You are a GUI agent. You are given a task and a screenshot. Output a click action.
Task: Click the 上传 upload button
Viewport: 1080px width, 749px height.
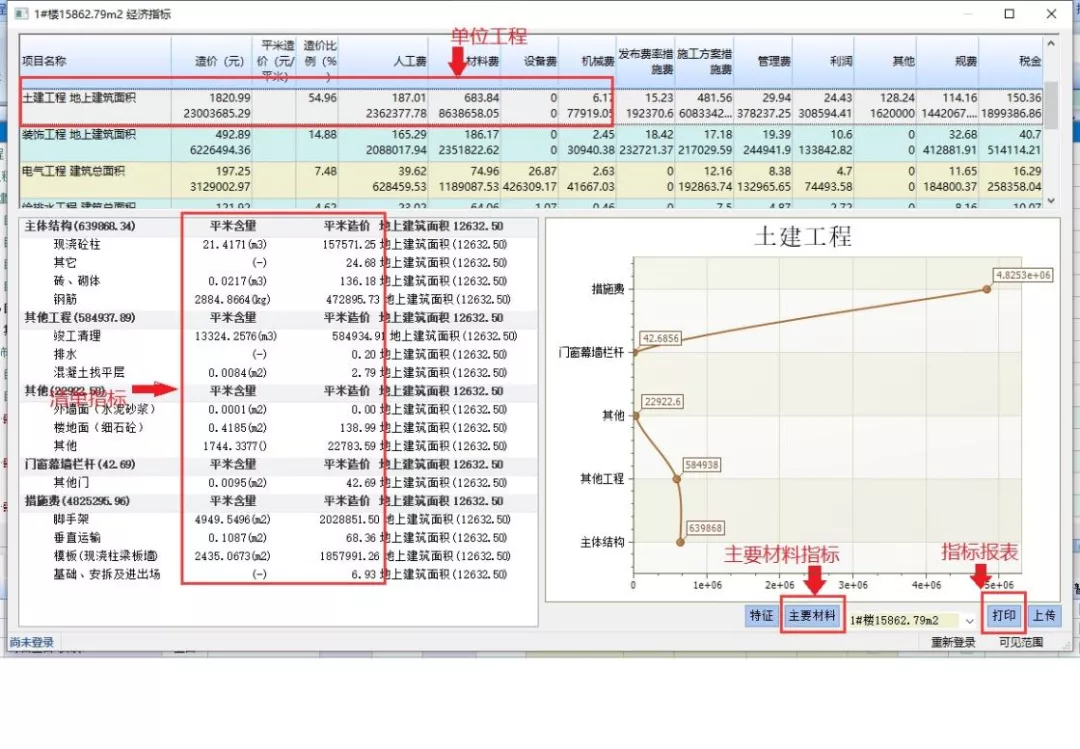pos(1044,616)
